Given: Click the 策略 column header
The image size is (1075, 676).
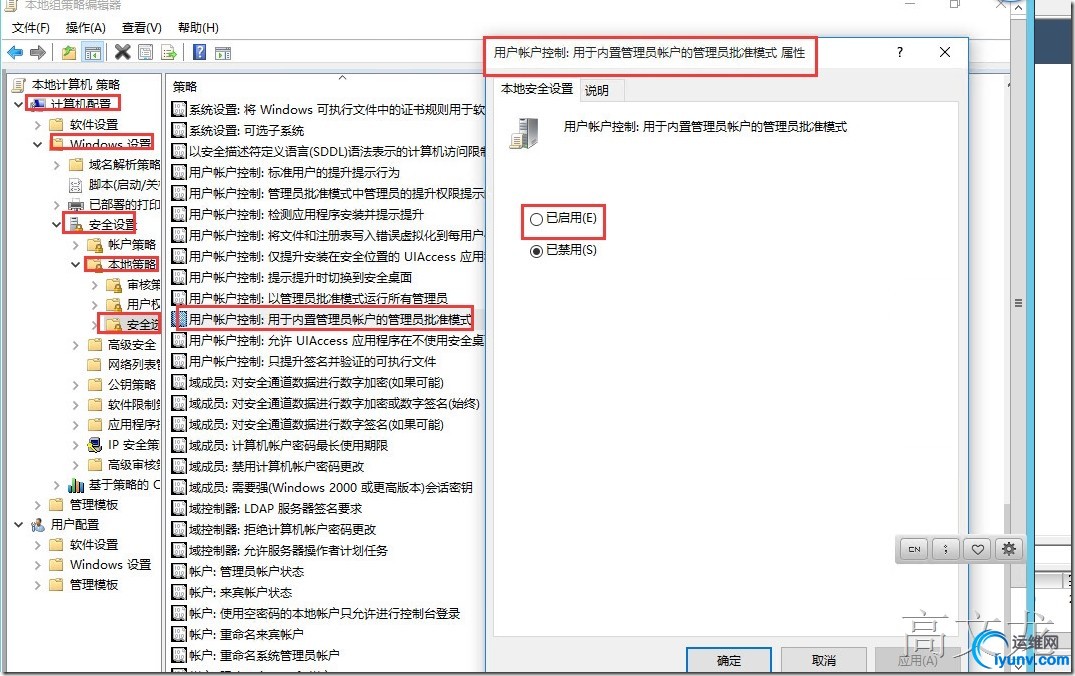Looking at the screenshot, I should pyautogui.click(x=185, y=86).
